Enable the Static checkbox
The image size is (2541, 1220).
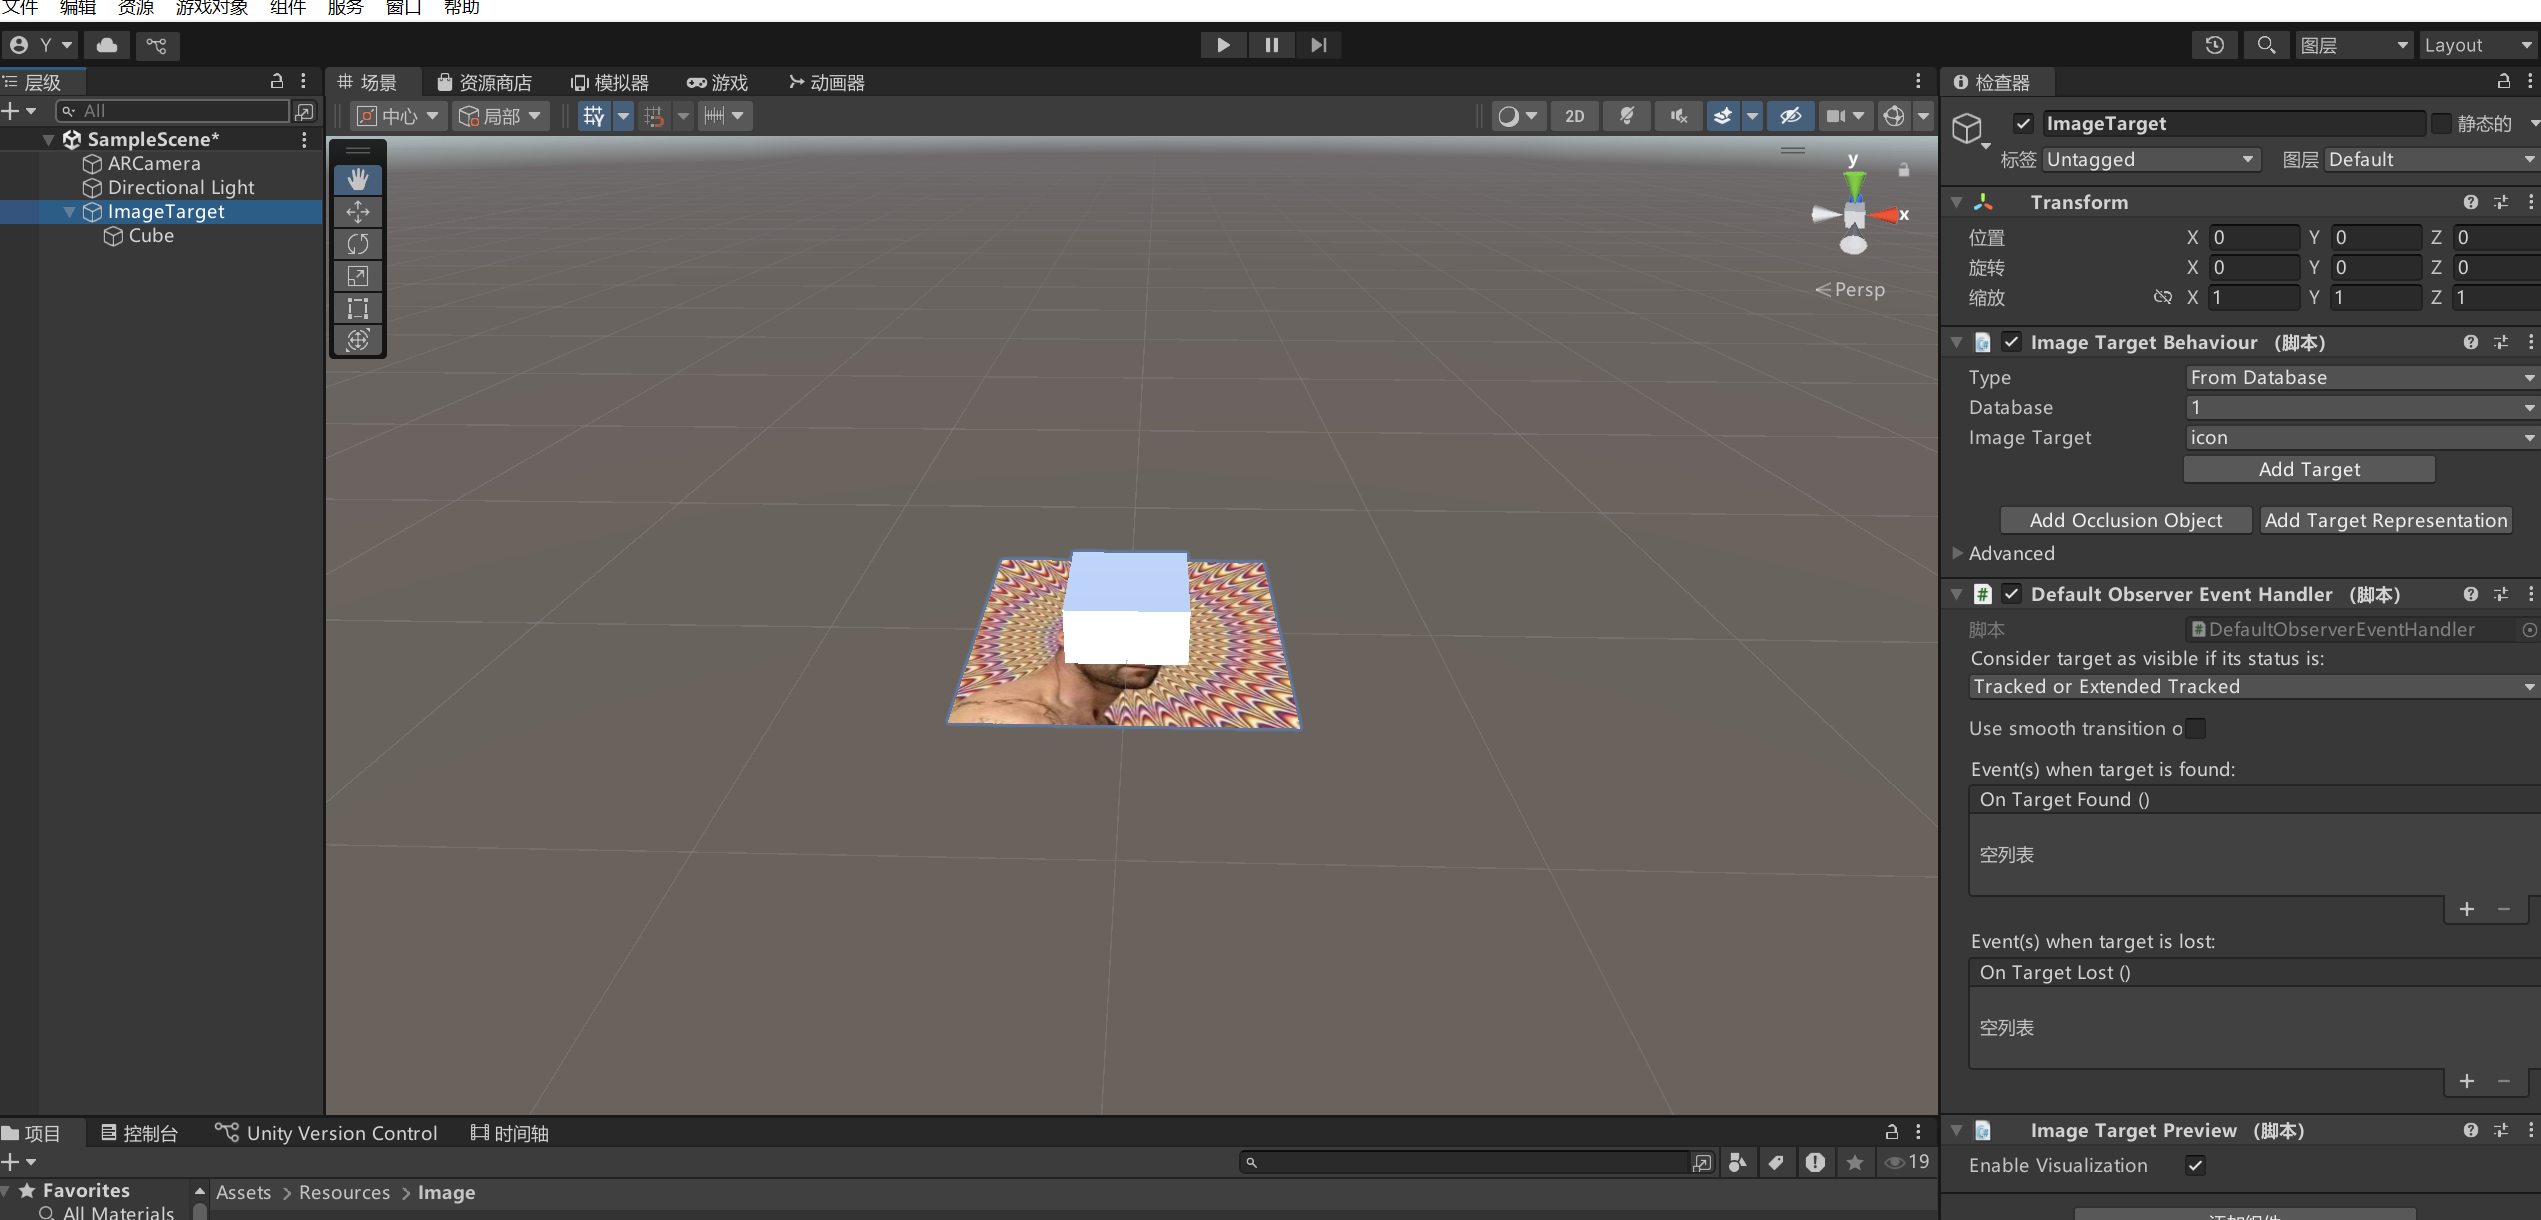2441,123
